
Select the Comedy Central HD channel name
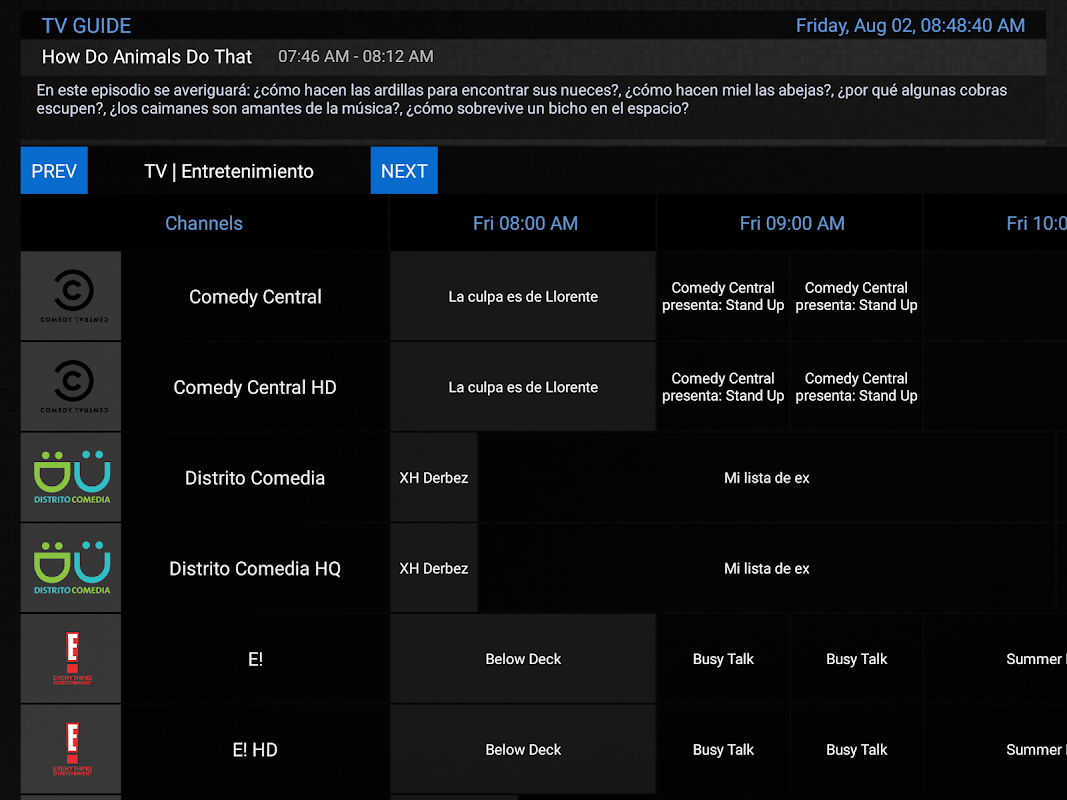click(x=255, y=387)
